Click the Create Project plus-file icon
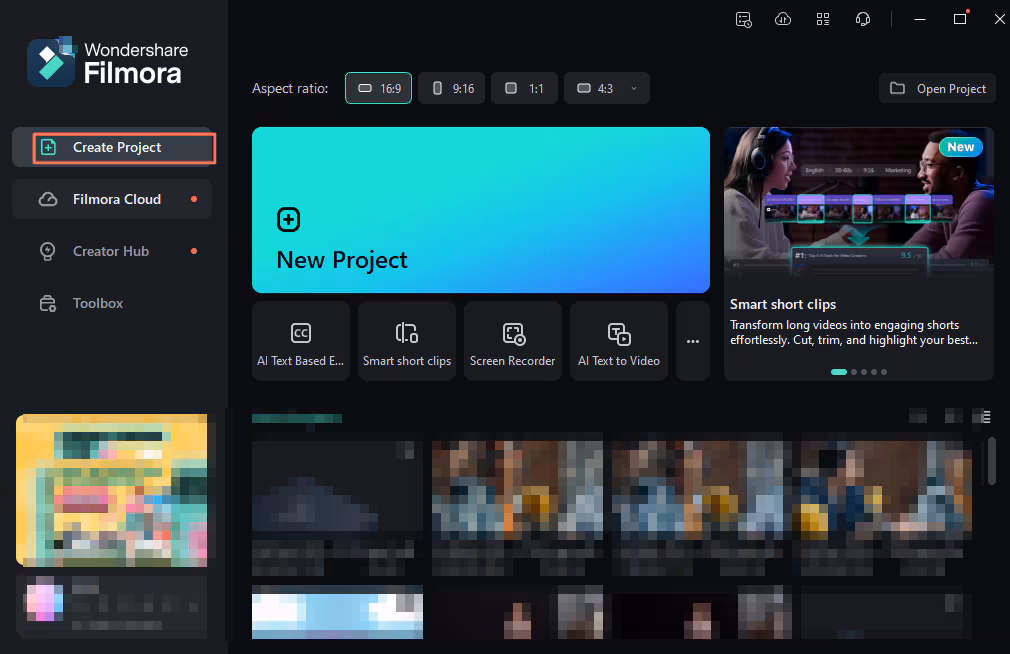The width and height of the screenshot is (1010, 654). point(48,148)
